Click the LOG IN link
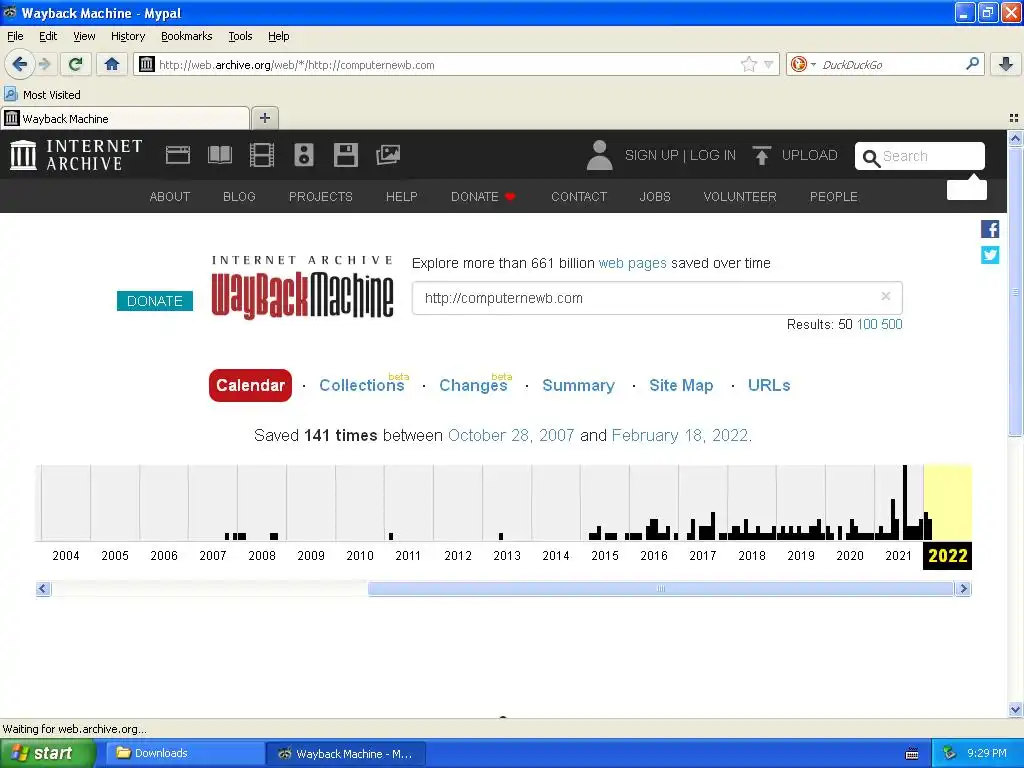This screenshot has width=1024, height=768. 713,155
